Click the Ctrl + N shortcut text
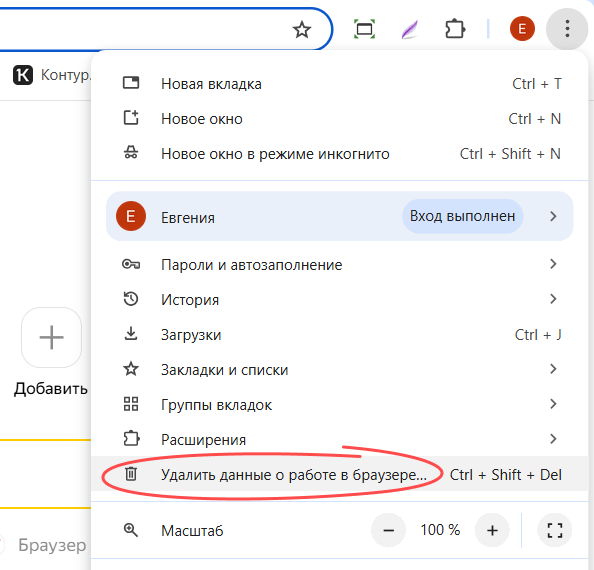The width and height of the screenshot is (594, 570). tap(535, 119)
